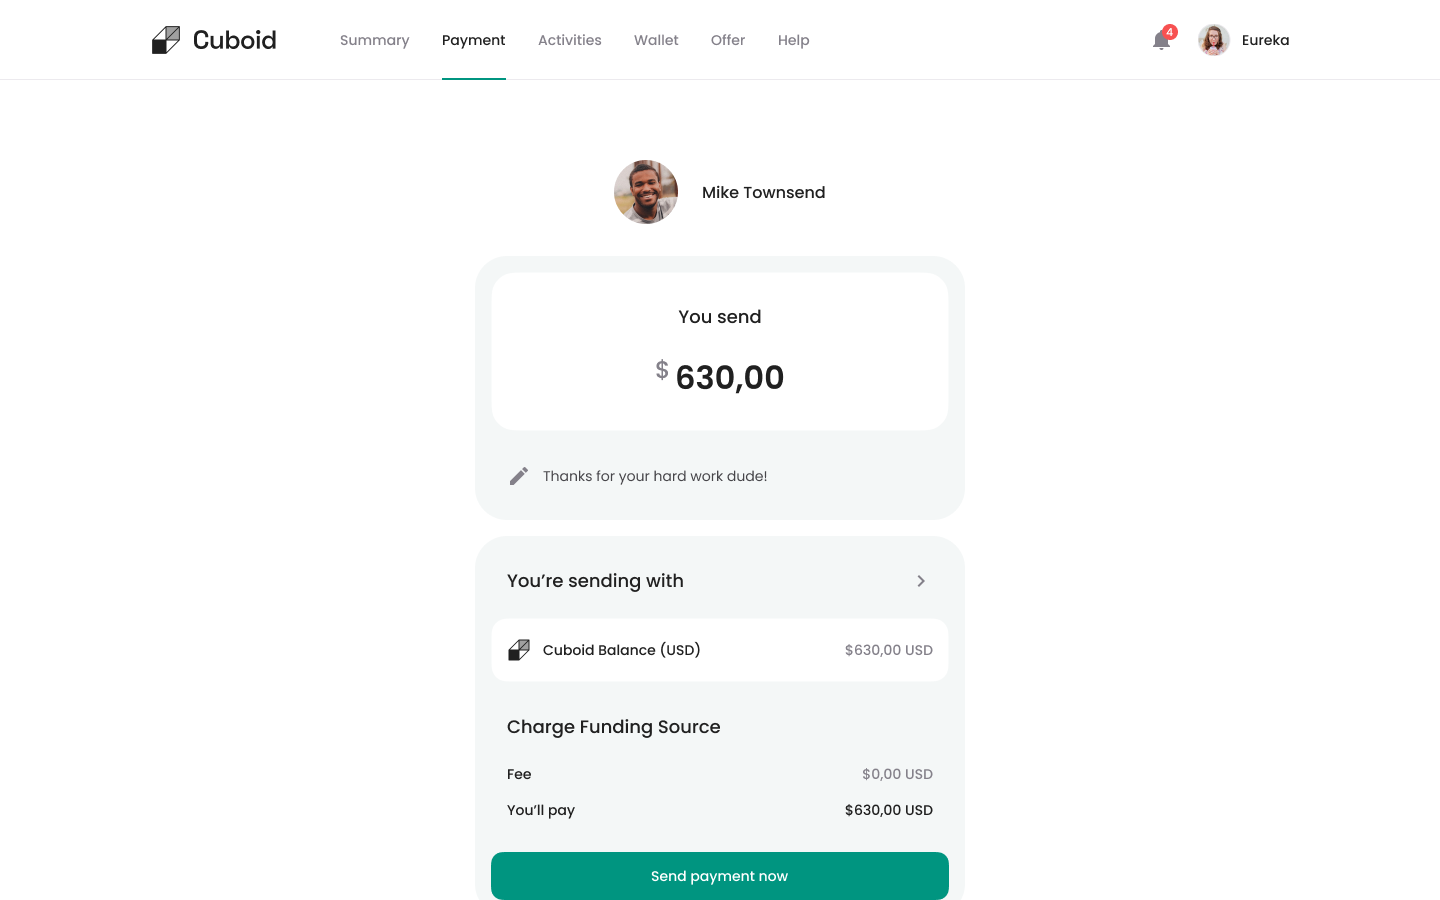Open the Wallet tab
Image resolution: width=1440 pixels, height=900 pixels.
point(656,40)
